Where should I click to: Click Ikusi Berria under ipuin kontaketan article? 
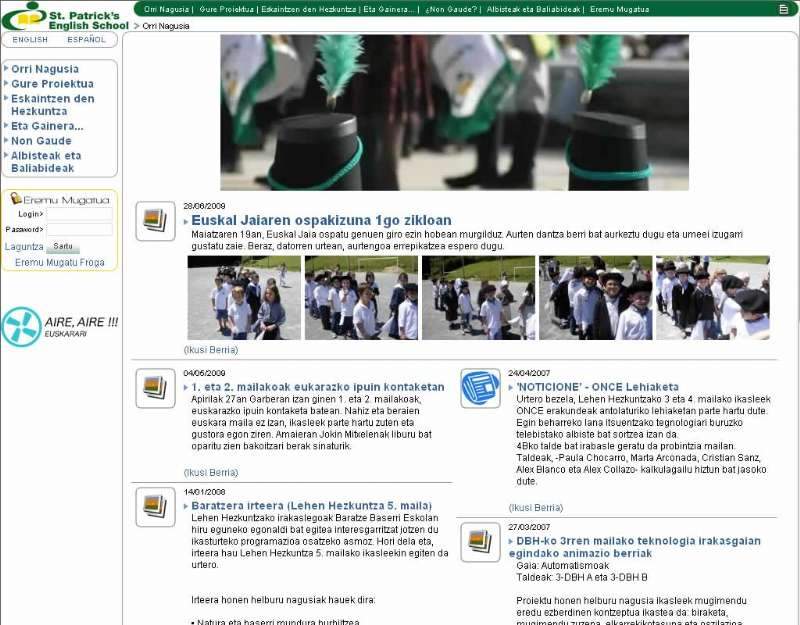(x=211, y=473)
